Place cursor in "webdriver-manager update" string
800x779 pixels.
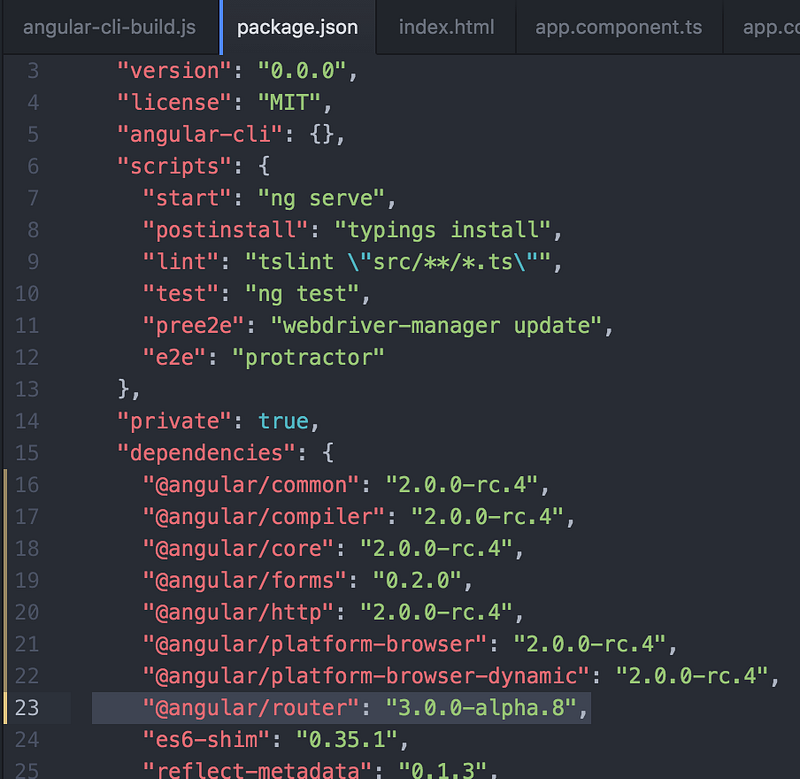coord(436,325)
